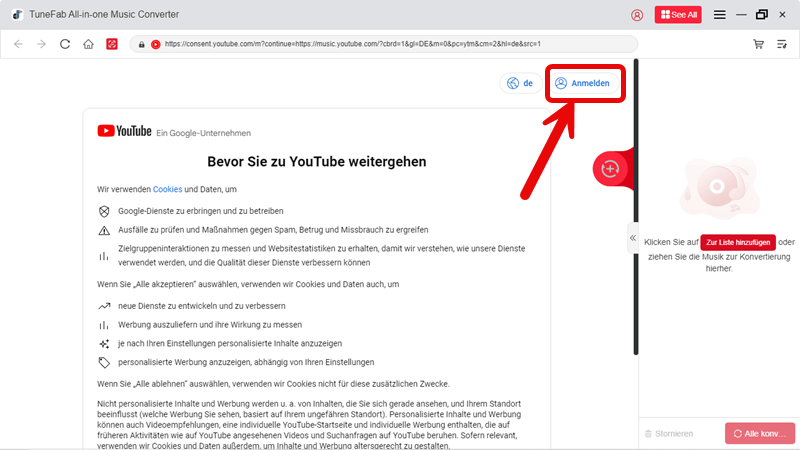Click the bar chart icon beside 'Zielgruppeninteraktionen'
This screenshot has height=450, width=800.
[x=104, y=256]
